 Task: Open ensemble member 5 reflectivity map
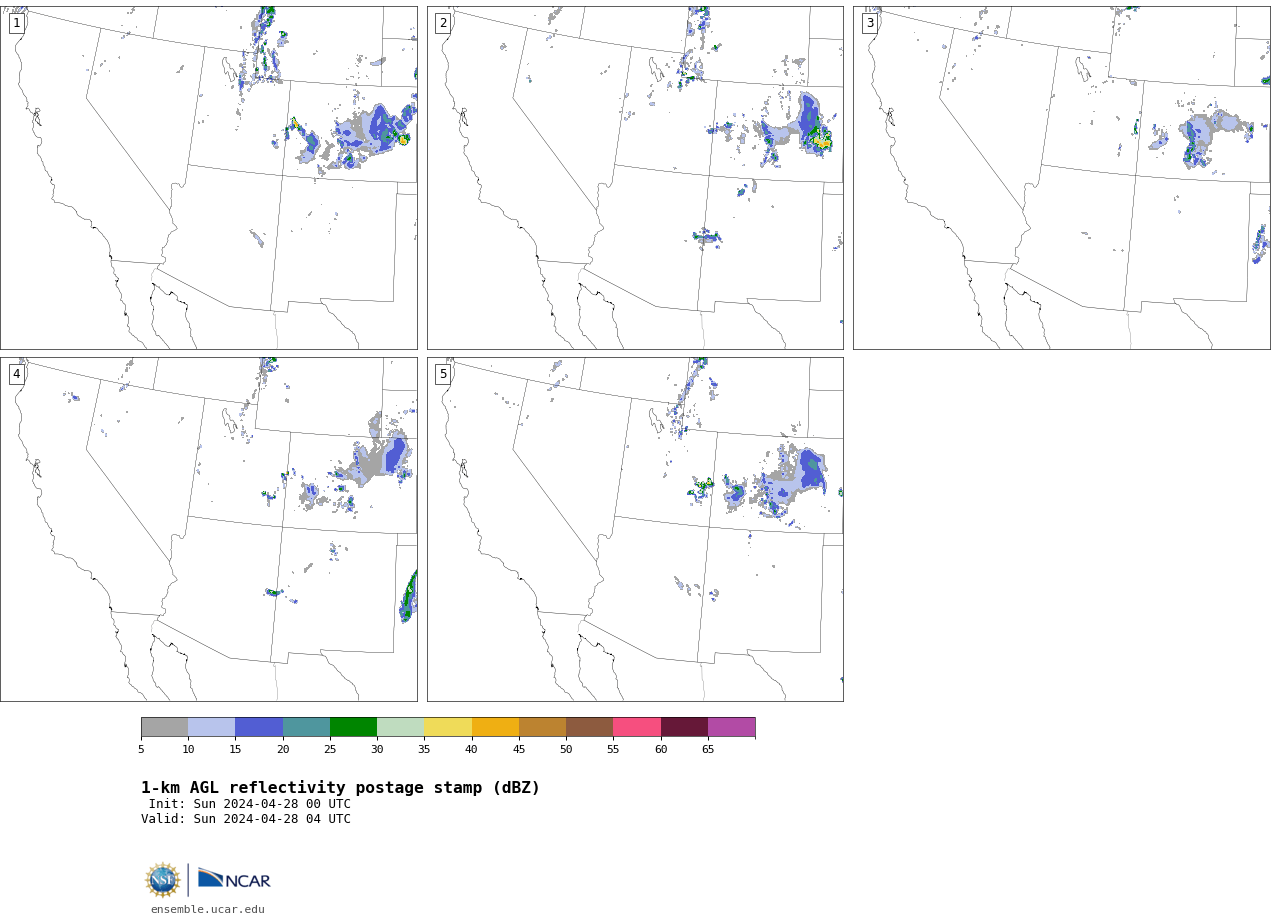[635, 529]
